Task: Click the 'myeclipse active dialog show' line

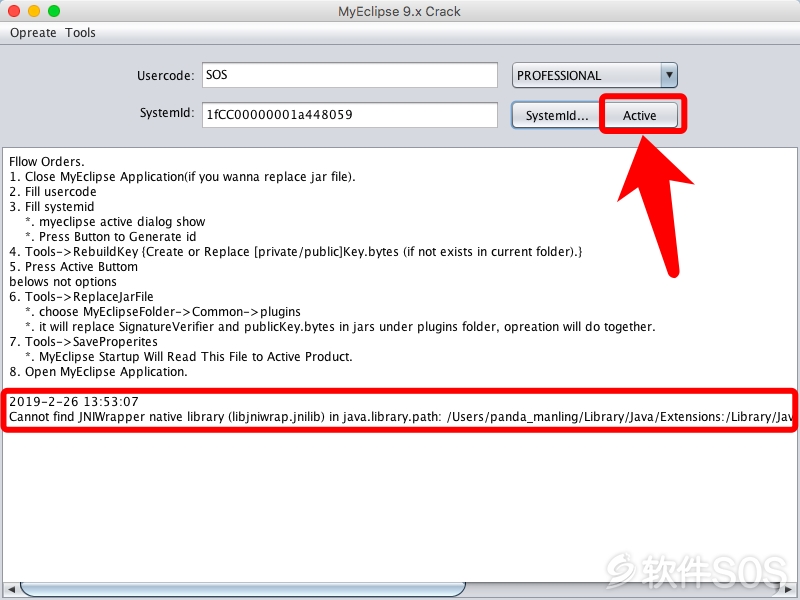Action: pyautogui.click(x=115, y=222)
